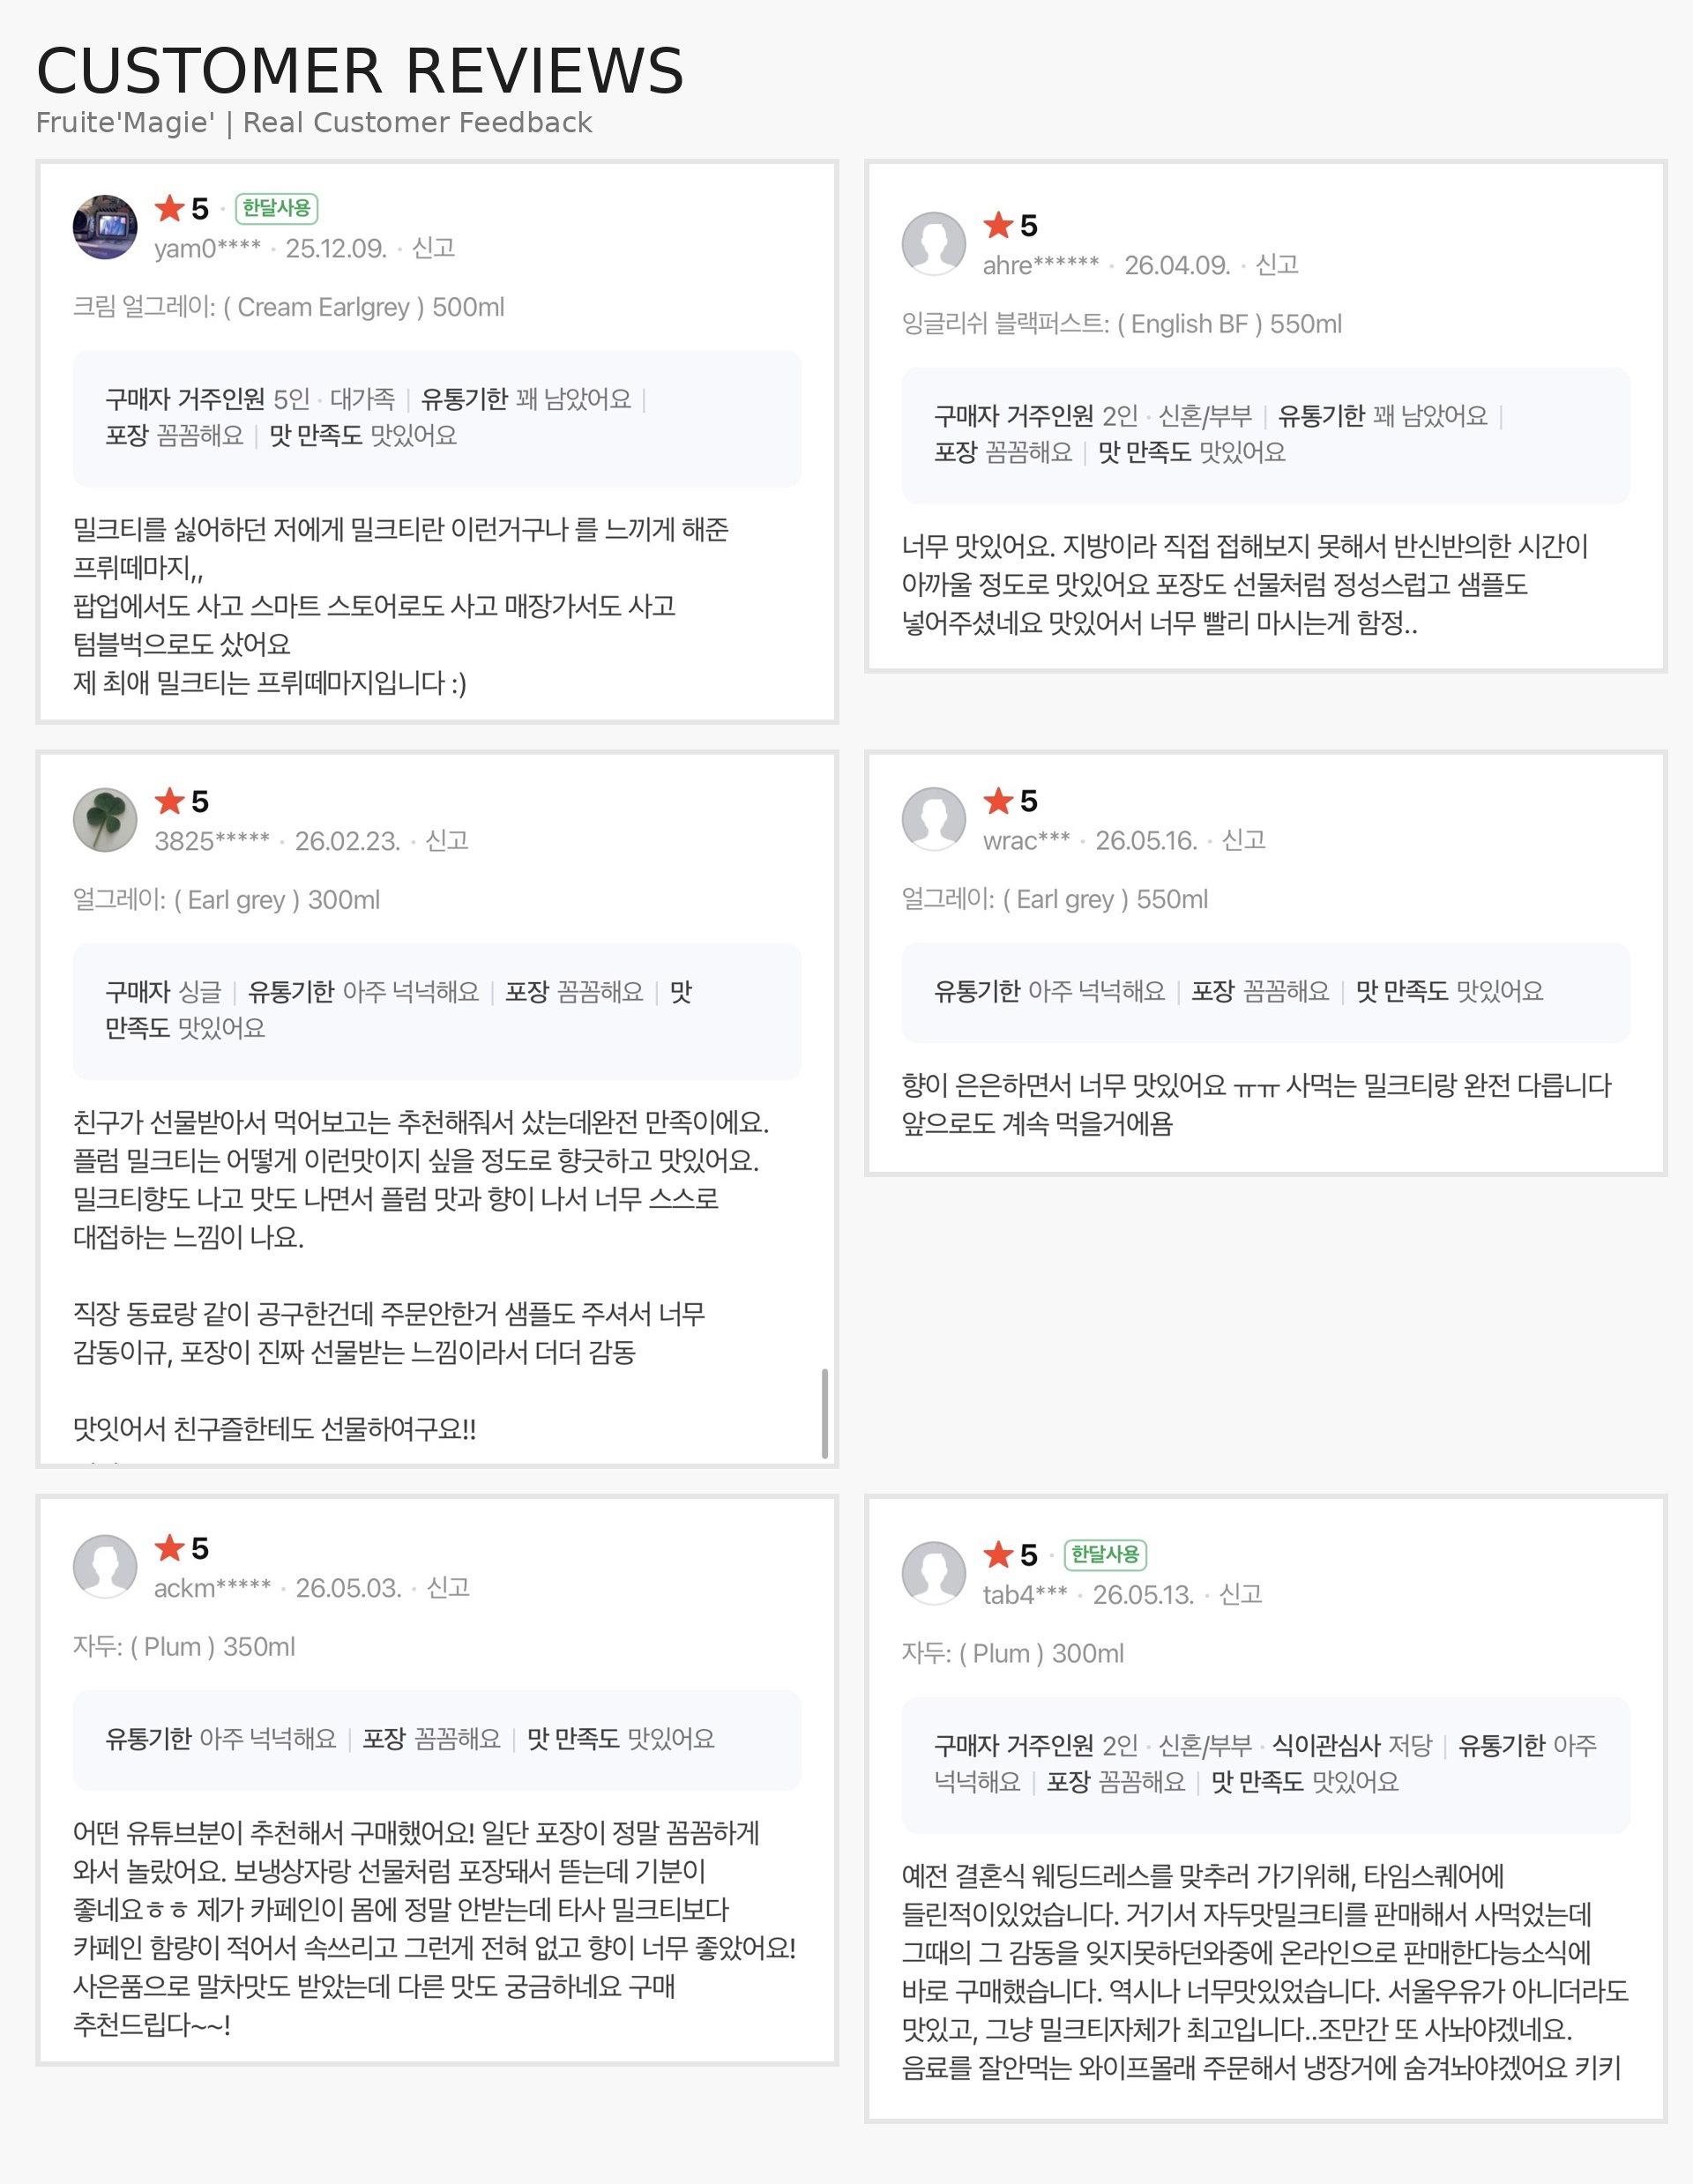Click 신고 on the tab4*** review

click(1241, 1595)
